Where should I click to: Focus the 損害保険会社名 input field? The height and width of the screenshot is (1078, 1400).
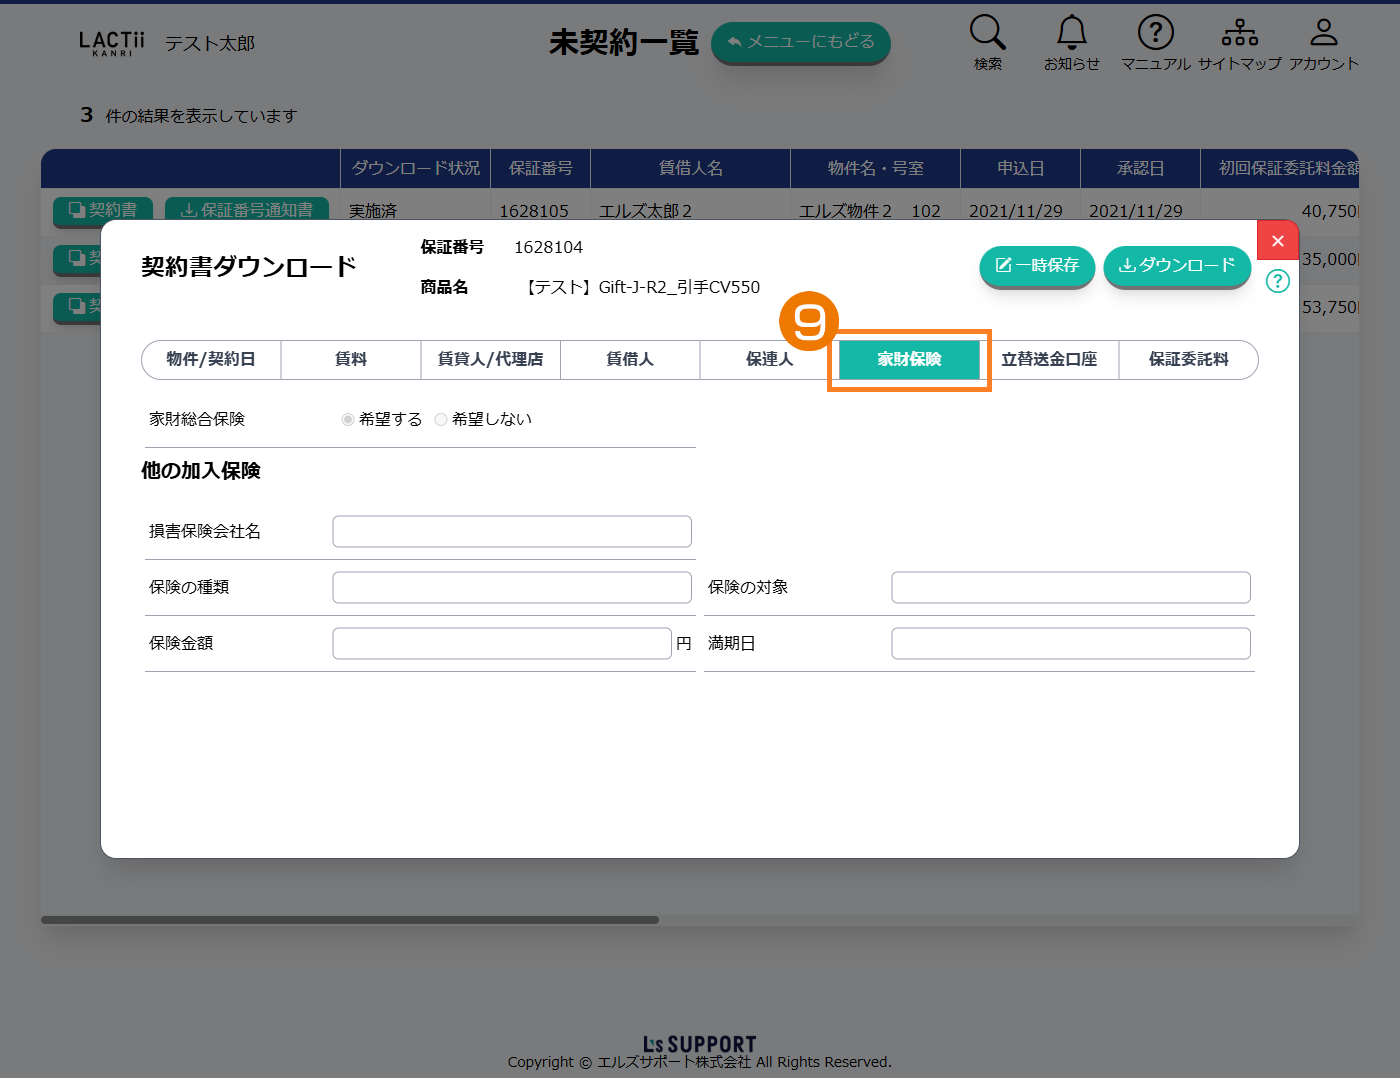click(512, 532)
